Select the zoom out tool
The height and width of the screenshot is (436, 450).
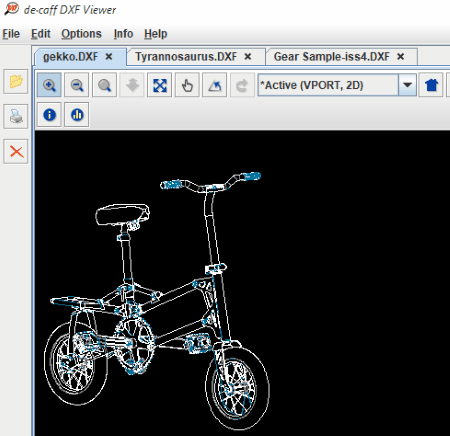[77, 85]
